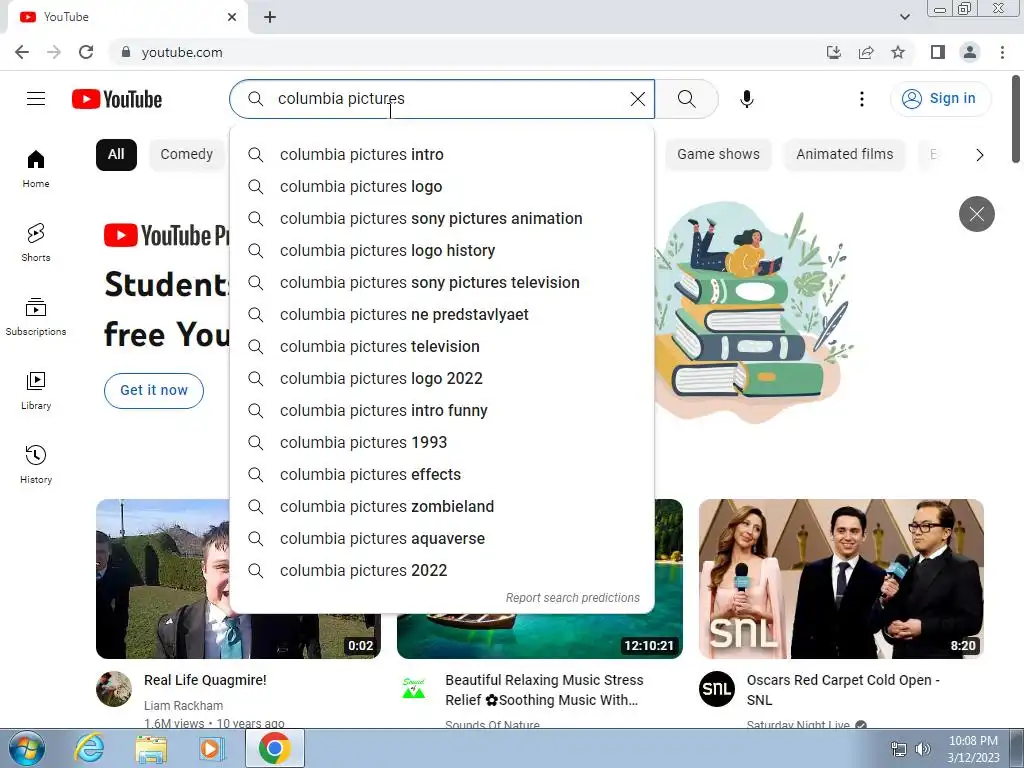The height and width of the screenshot is (768, 1024).
Task: Dismiss the YouTube Premium promo banner
Action: point(976,214)
